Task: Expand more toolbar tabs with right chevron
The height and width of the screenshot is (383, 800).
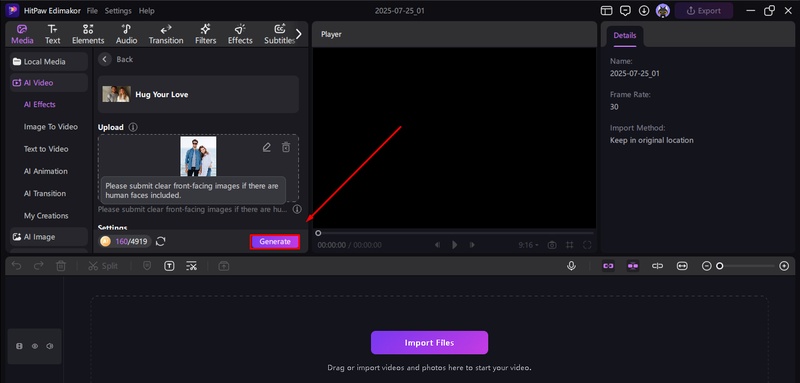Action: pos(299,34)
